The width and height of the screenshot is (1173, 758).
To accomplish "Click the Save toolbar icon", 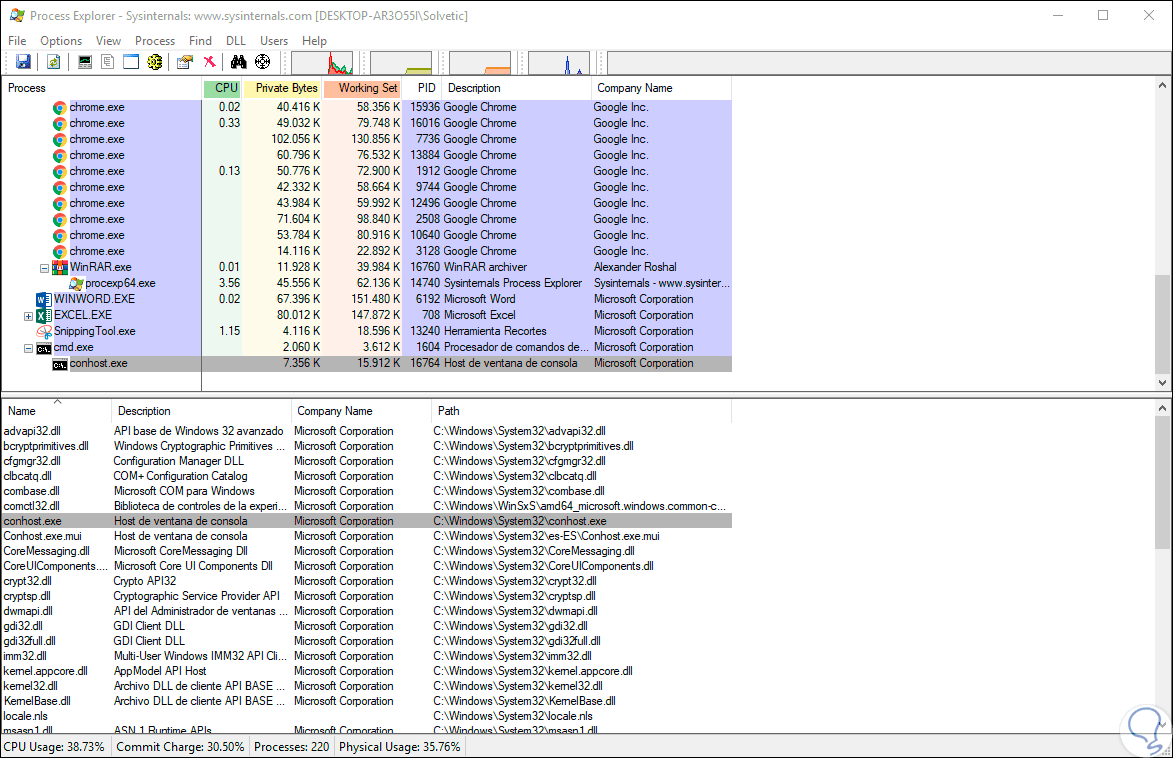I will 23,62.
